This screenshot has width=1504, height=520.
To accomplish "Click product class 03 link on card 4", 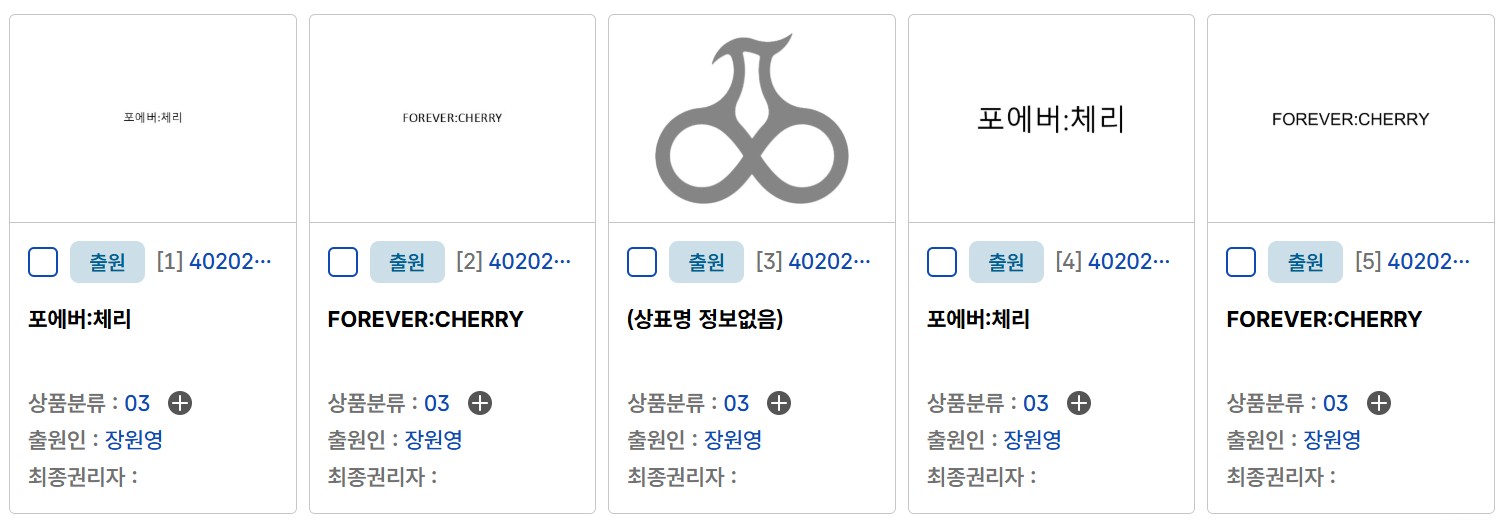I will (x=1035, y=403).
